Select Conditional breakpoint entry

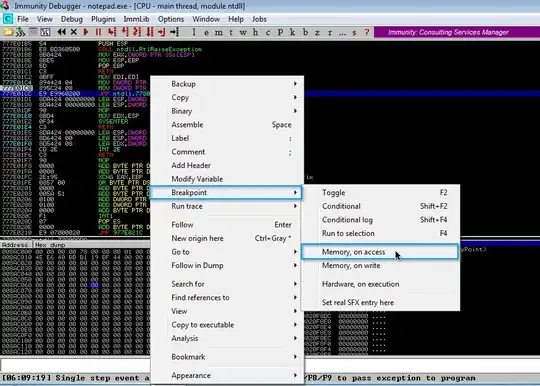point(381,206)
